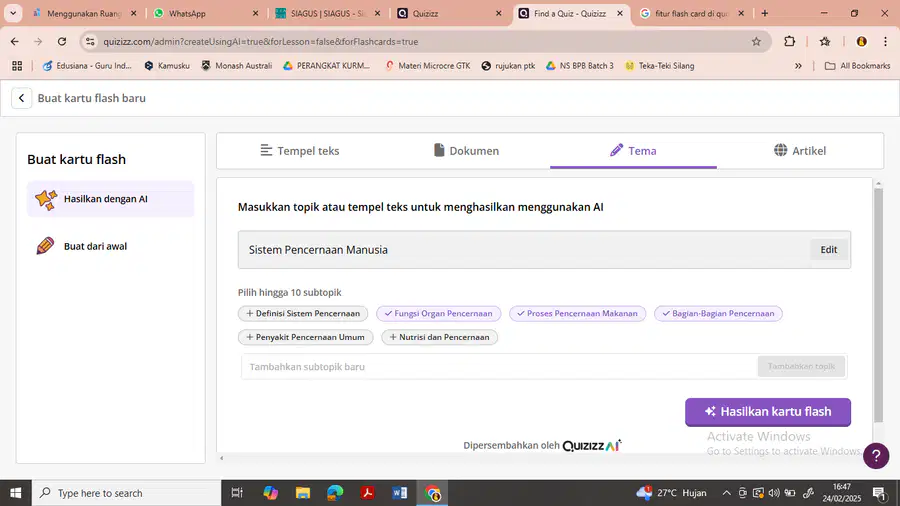Expand the hidden bookmarks chevron
Screen dimensions: 900x506
[798, 66]
